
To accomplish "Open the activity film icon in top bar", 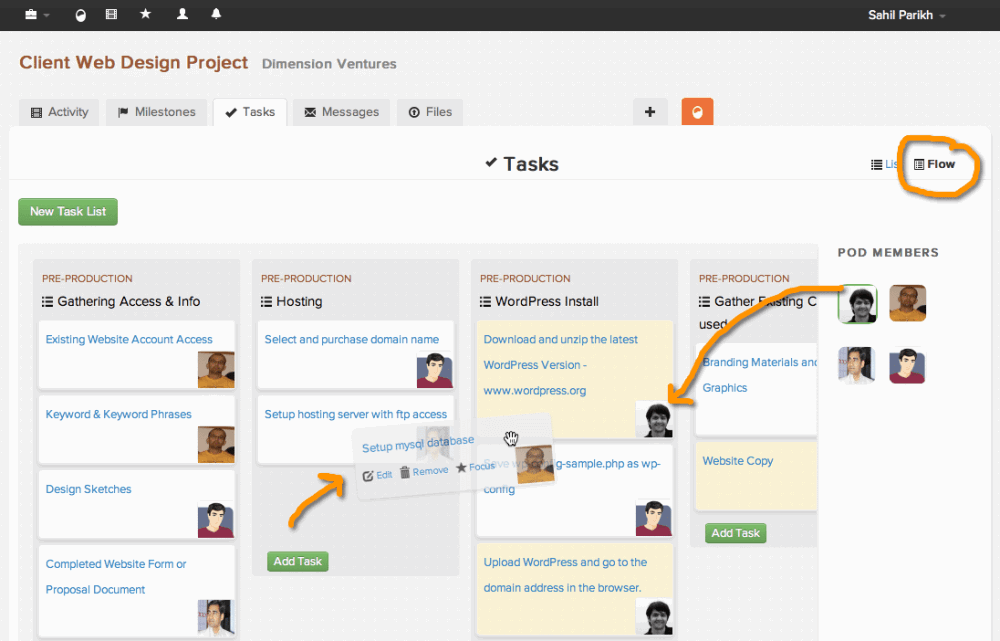I will [x=112, y=14].
